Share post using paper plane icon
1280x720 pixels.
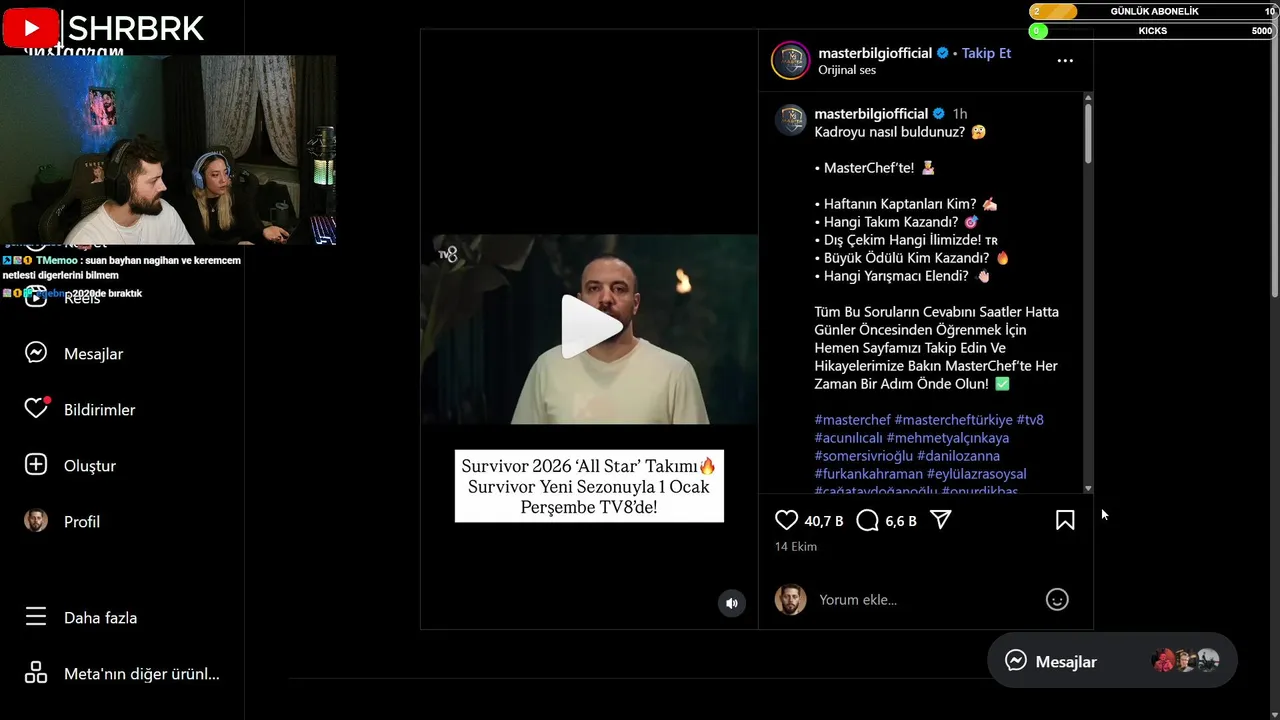point(941,520)
